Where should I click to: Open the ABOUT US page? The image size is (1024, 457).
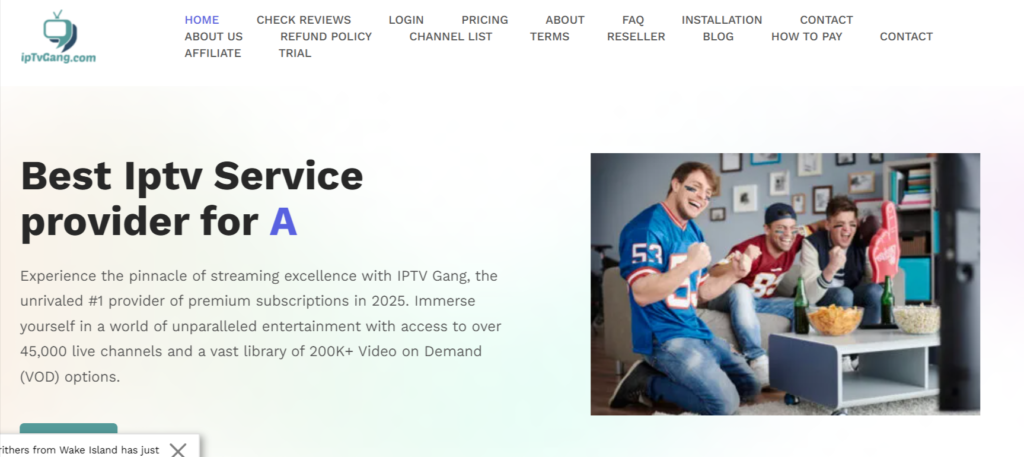click(214, 37)
